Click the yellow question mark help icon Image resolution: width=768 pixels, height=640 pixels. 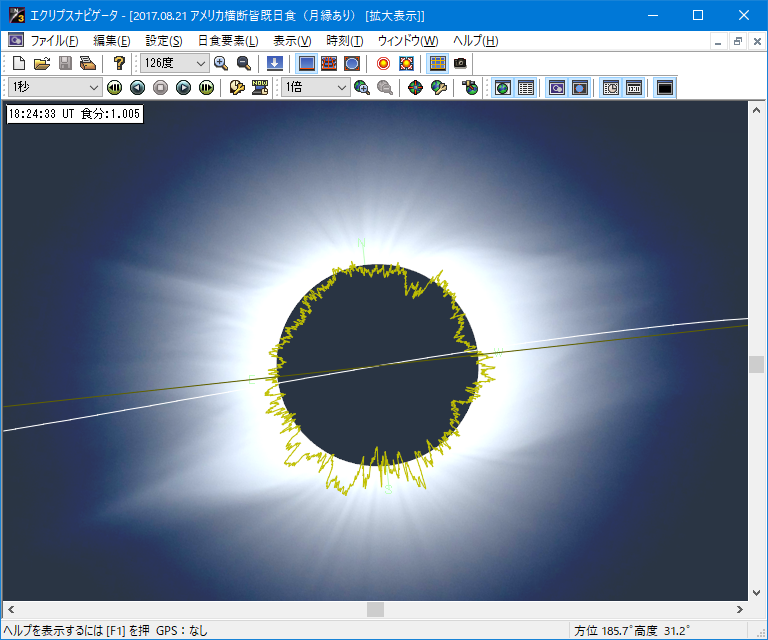pyautogui.click(x=119, y=63)
